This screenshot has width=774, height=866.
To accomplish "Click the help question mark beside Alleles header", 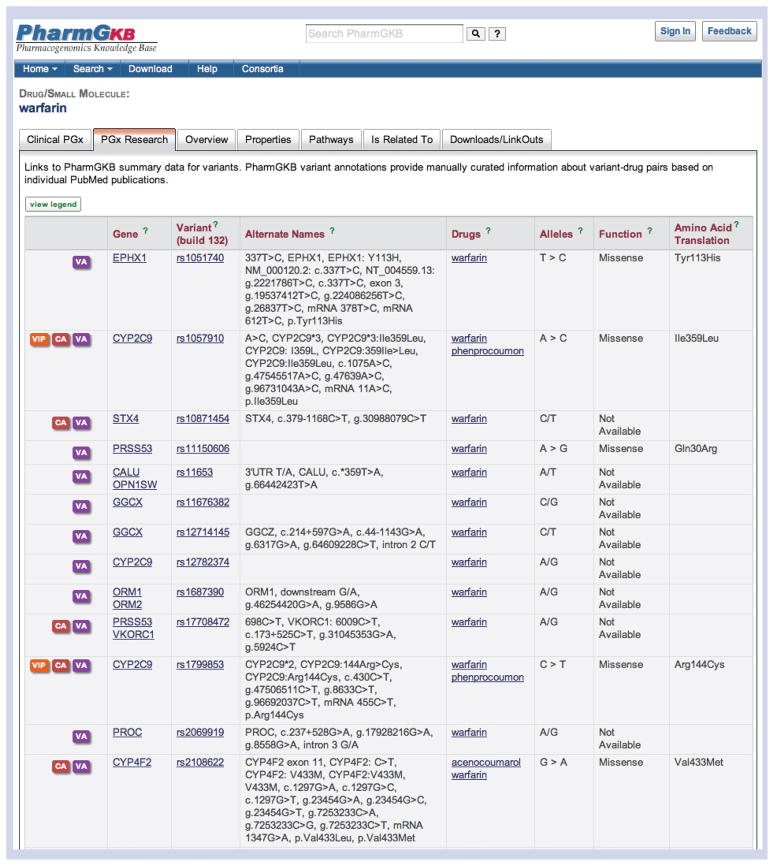I will 580,230.
